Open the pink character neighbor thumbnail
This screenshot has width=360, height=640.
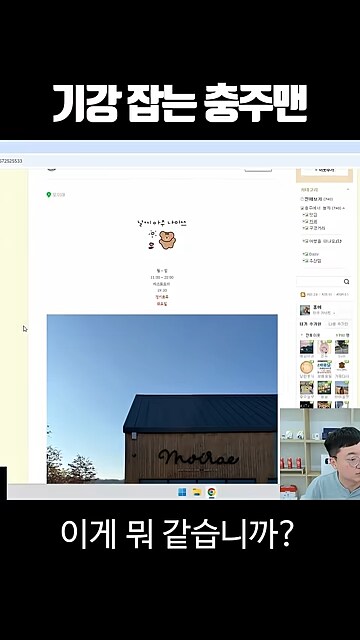(x=325, y=347)
